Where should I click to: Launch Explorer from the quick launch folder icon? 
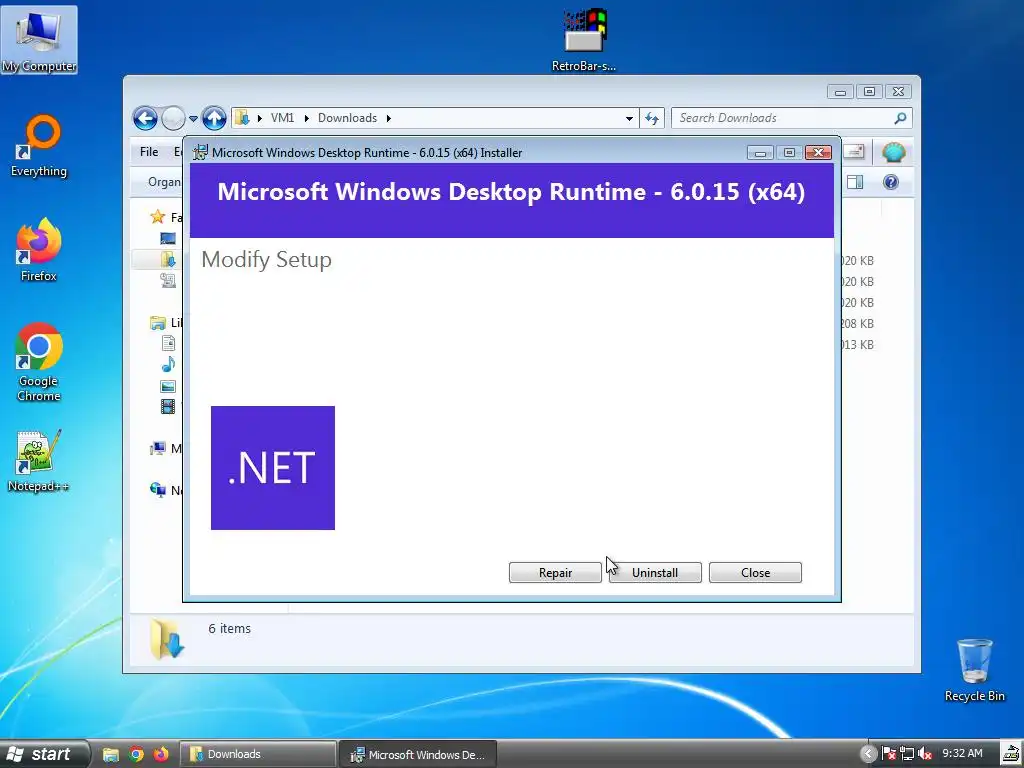tap(111, 755)
